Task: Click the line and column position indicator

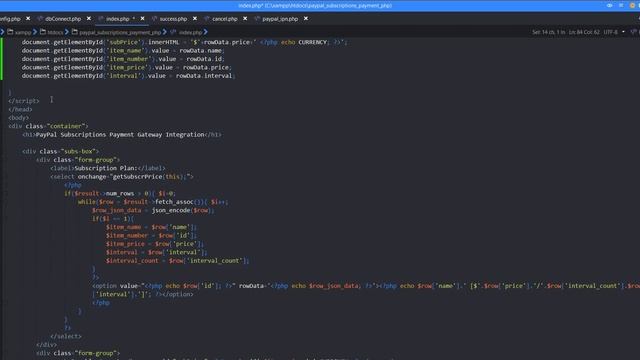Action: click(x=584, y=32)
